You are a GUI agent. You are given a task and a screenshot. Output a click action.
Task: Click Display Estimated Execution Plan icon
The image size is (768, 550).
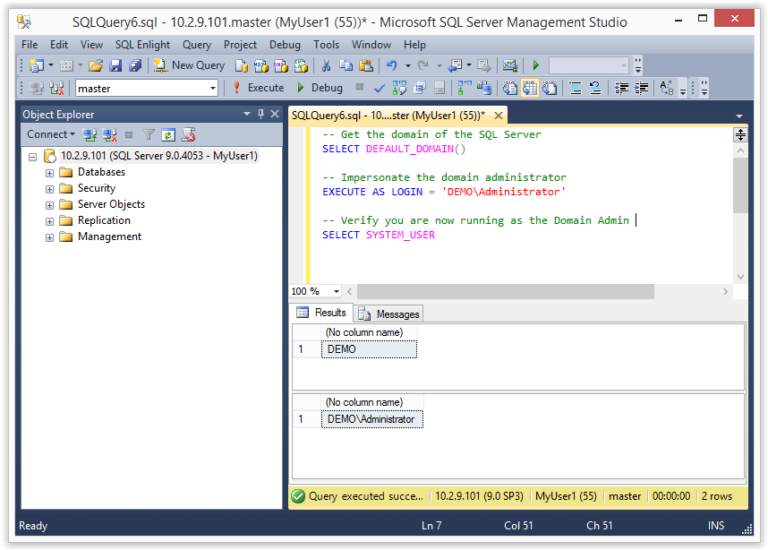[x=399, y=88]
